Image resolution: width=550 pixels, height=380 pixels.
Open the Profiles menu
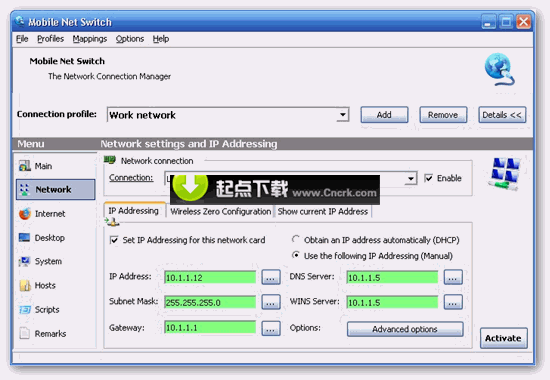[51, 39]
